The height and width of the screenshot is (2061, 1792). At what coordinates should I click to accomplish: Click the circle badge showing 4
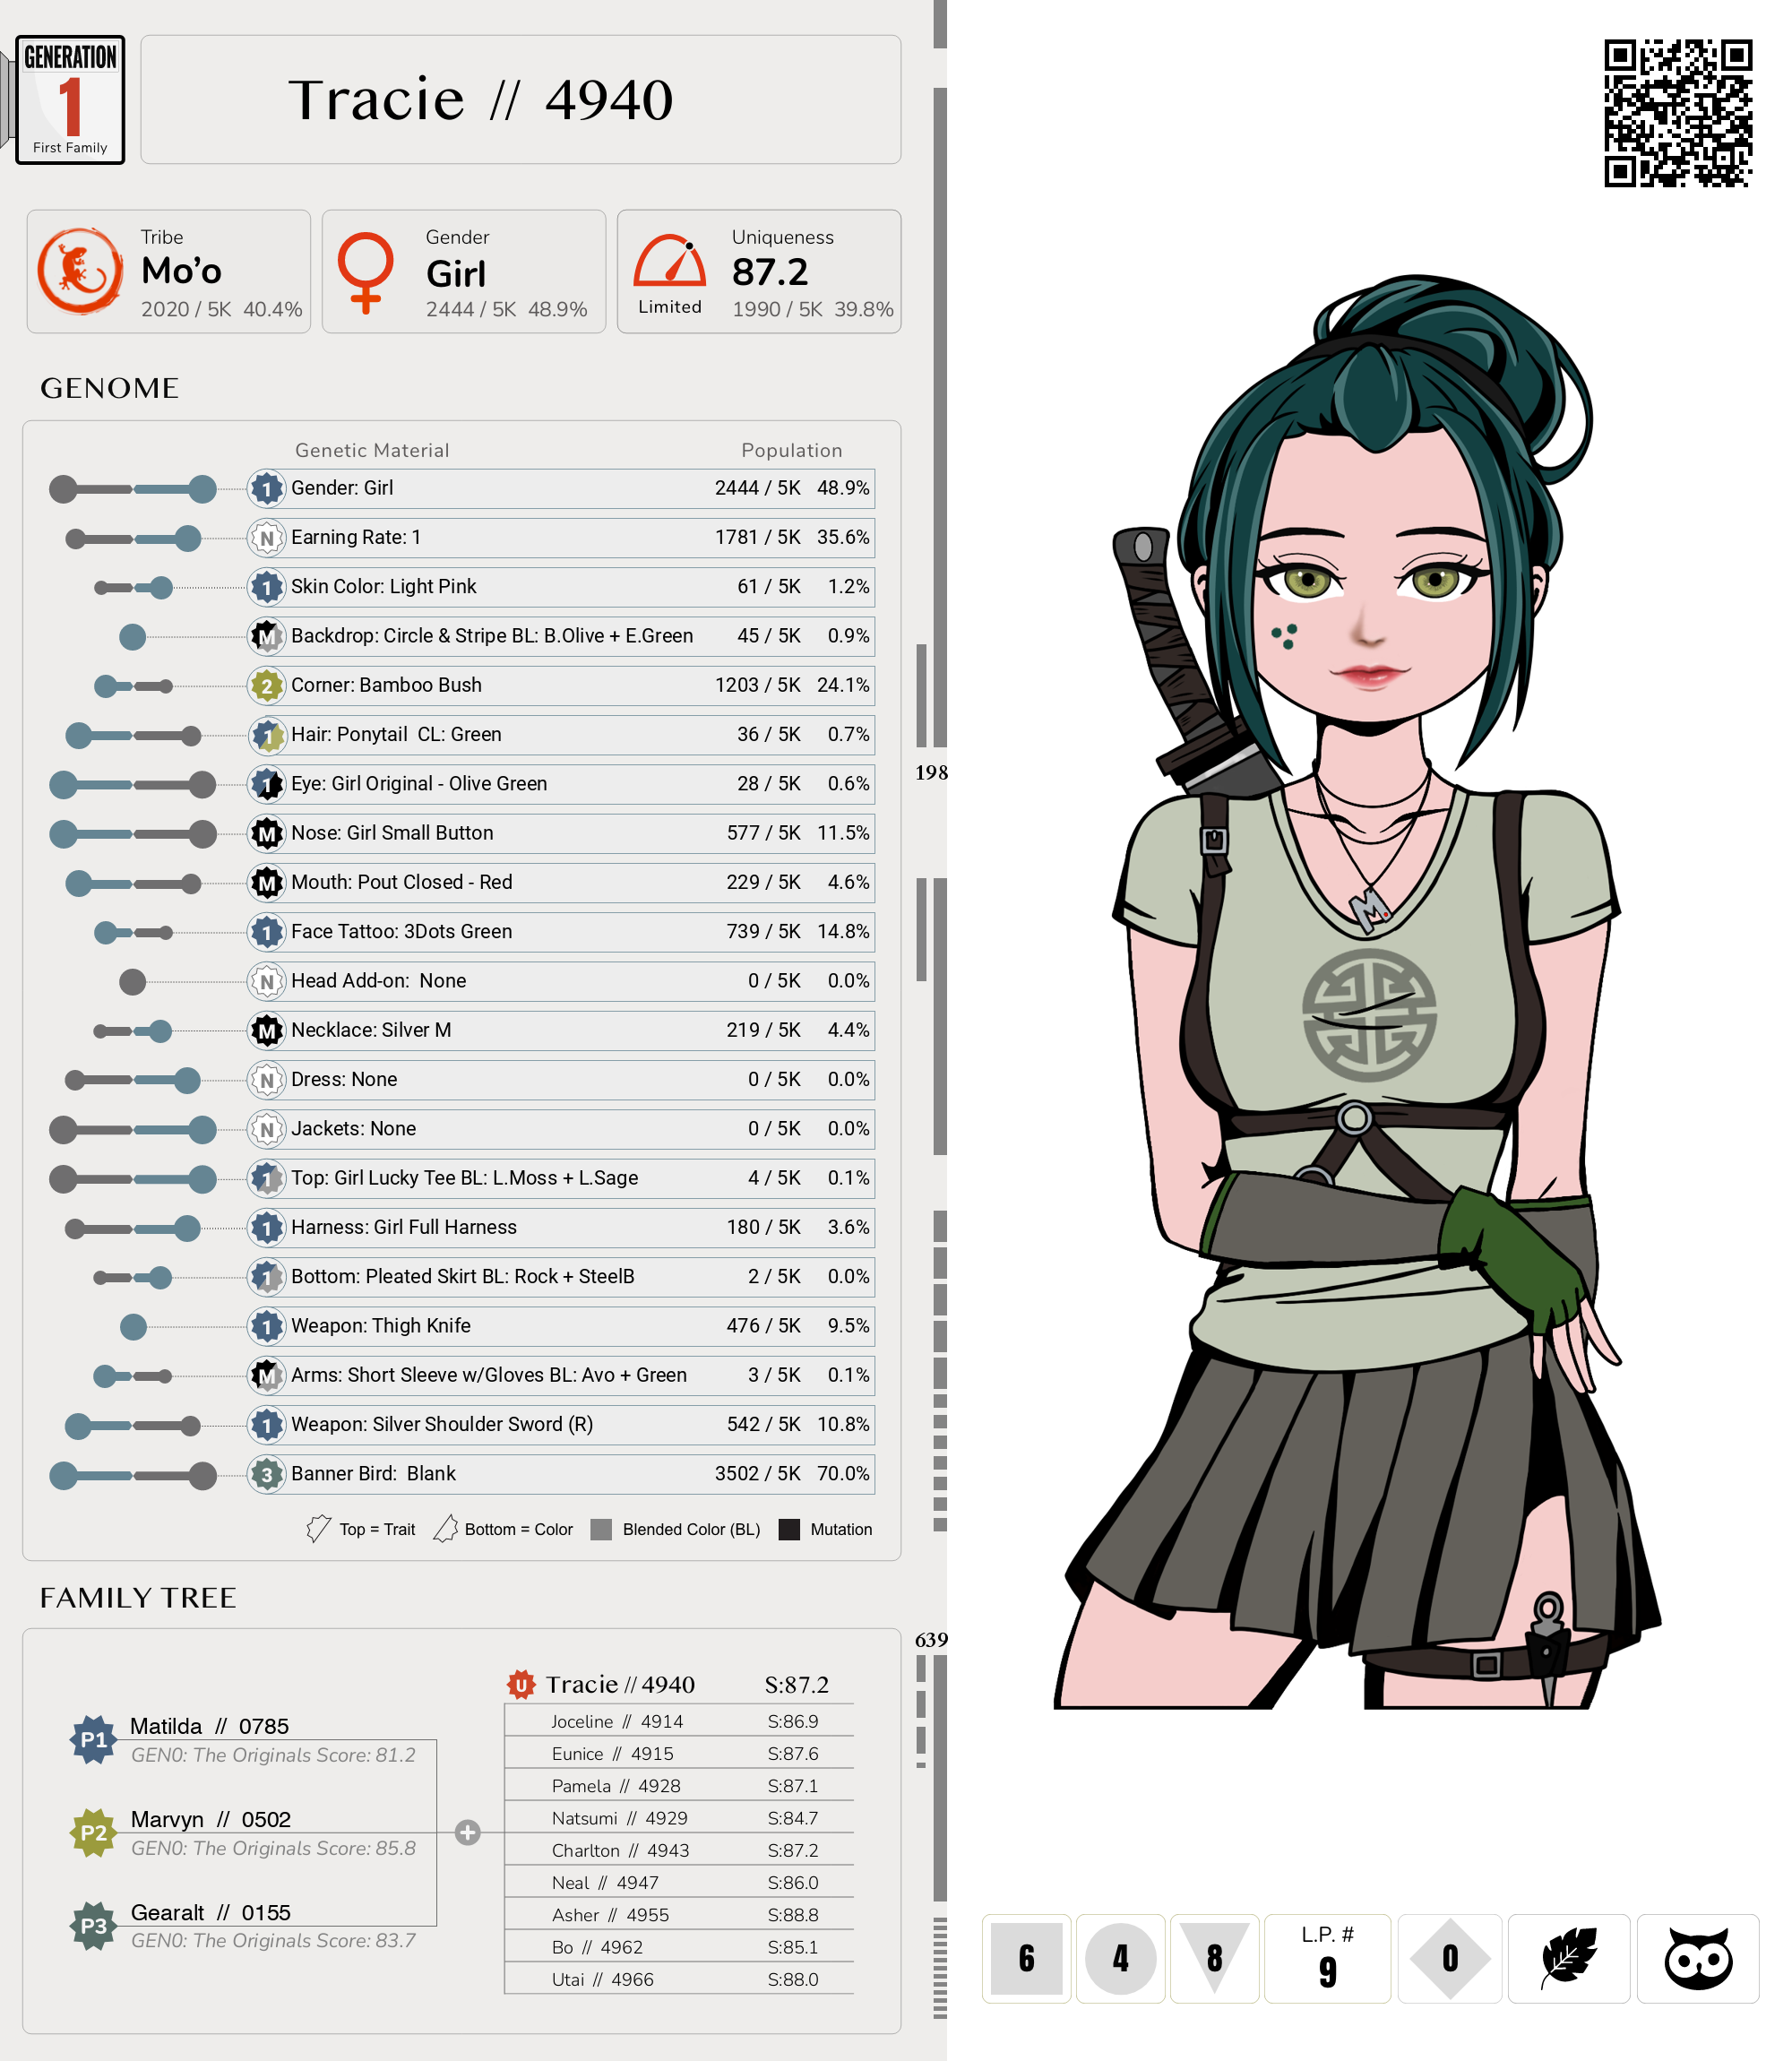tap(1120, 1957)
